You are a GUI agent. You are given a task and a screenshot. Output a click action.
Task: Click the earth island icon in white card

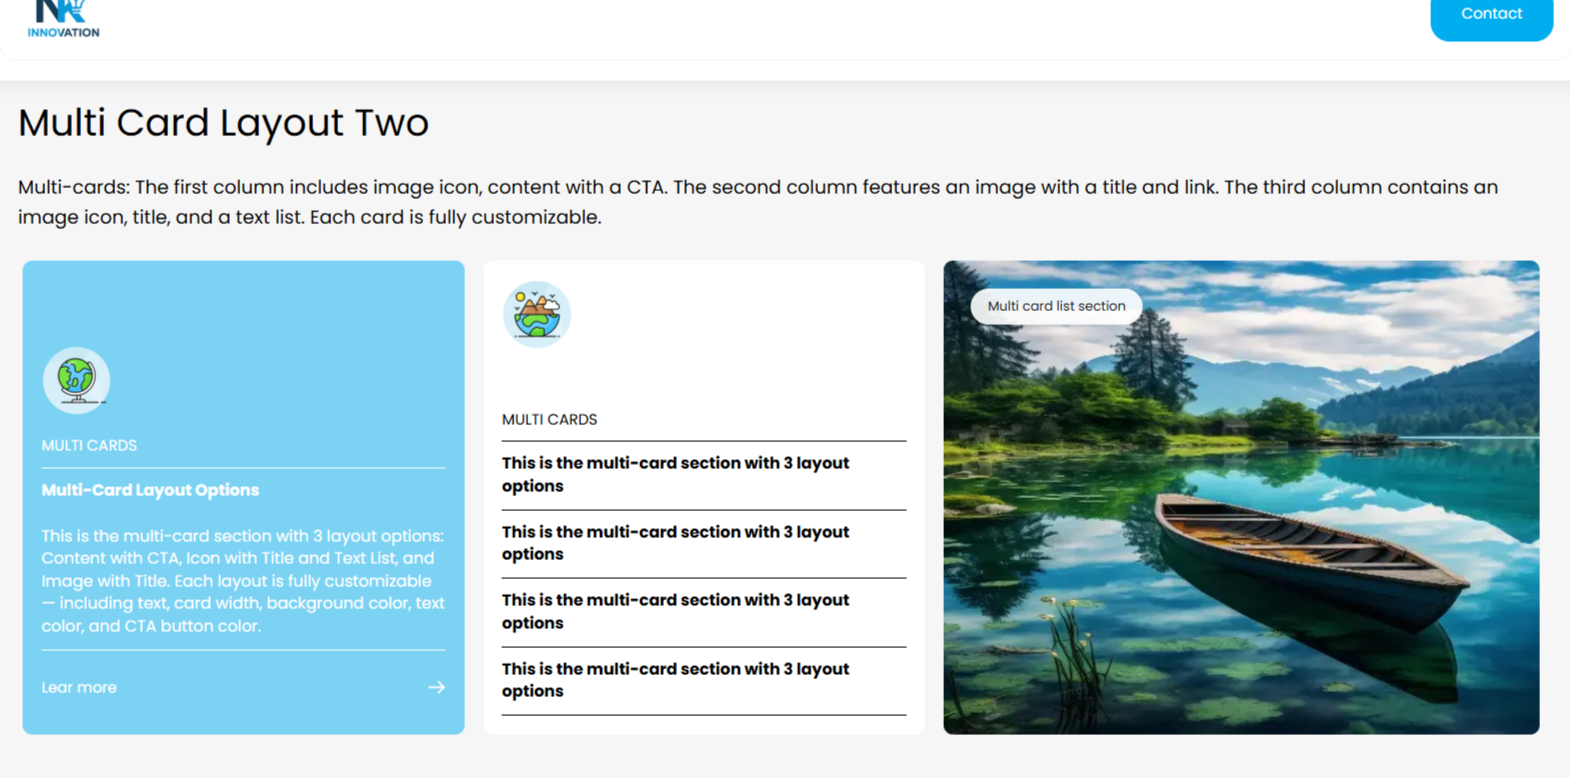(x=537, y=314)
